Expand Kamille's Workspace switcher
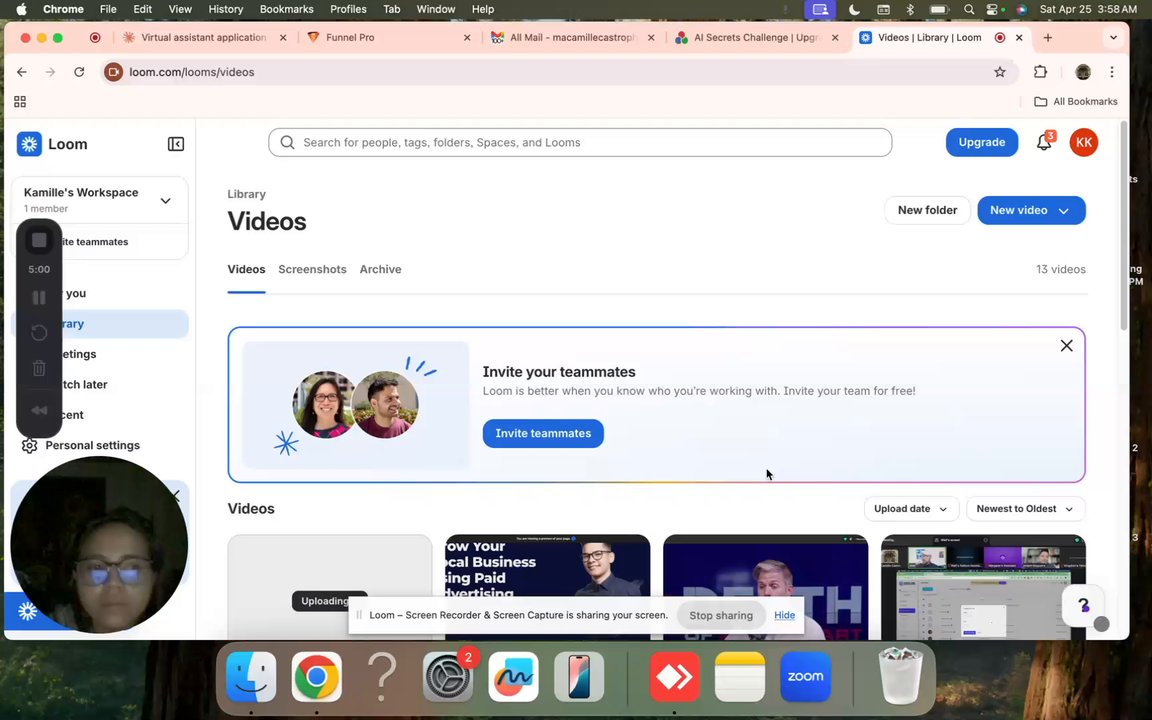 165,201
